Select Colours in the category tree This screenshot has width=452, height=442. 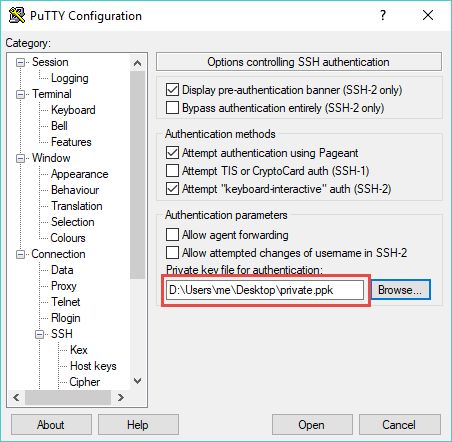pos(68,238)
